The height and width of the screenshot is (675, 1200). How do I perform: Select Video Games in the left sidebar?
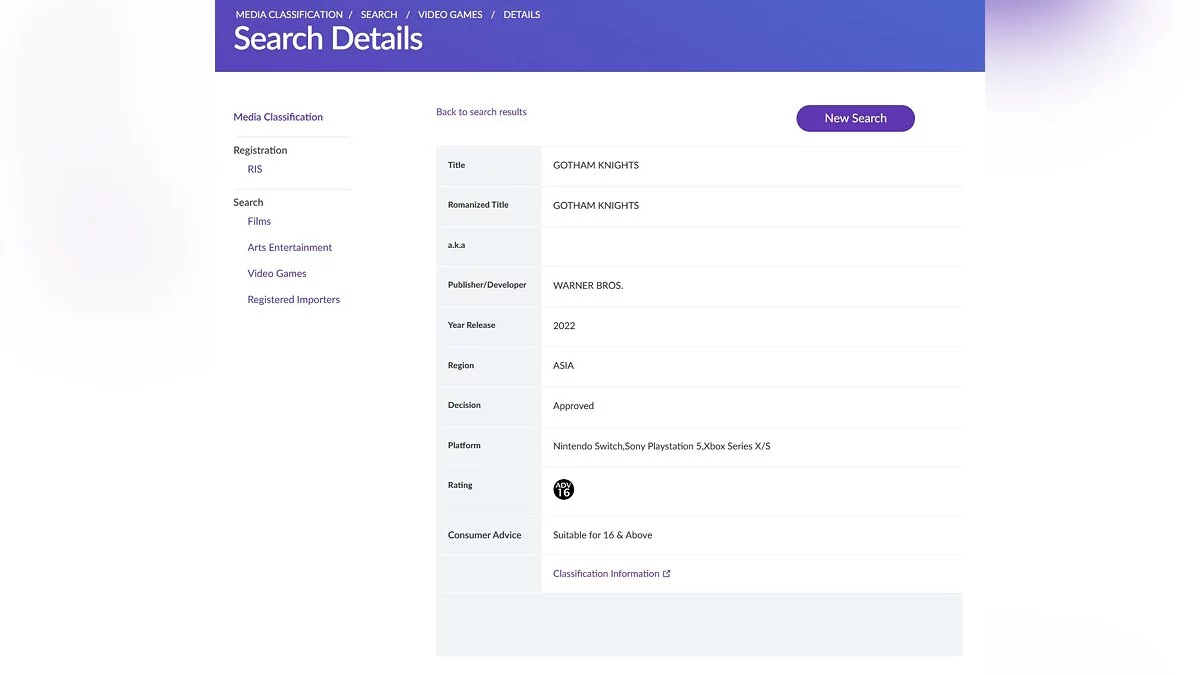coord(277,274)
